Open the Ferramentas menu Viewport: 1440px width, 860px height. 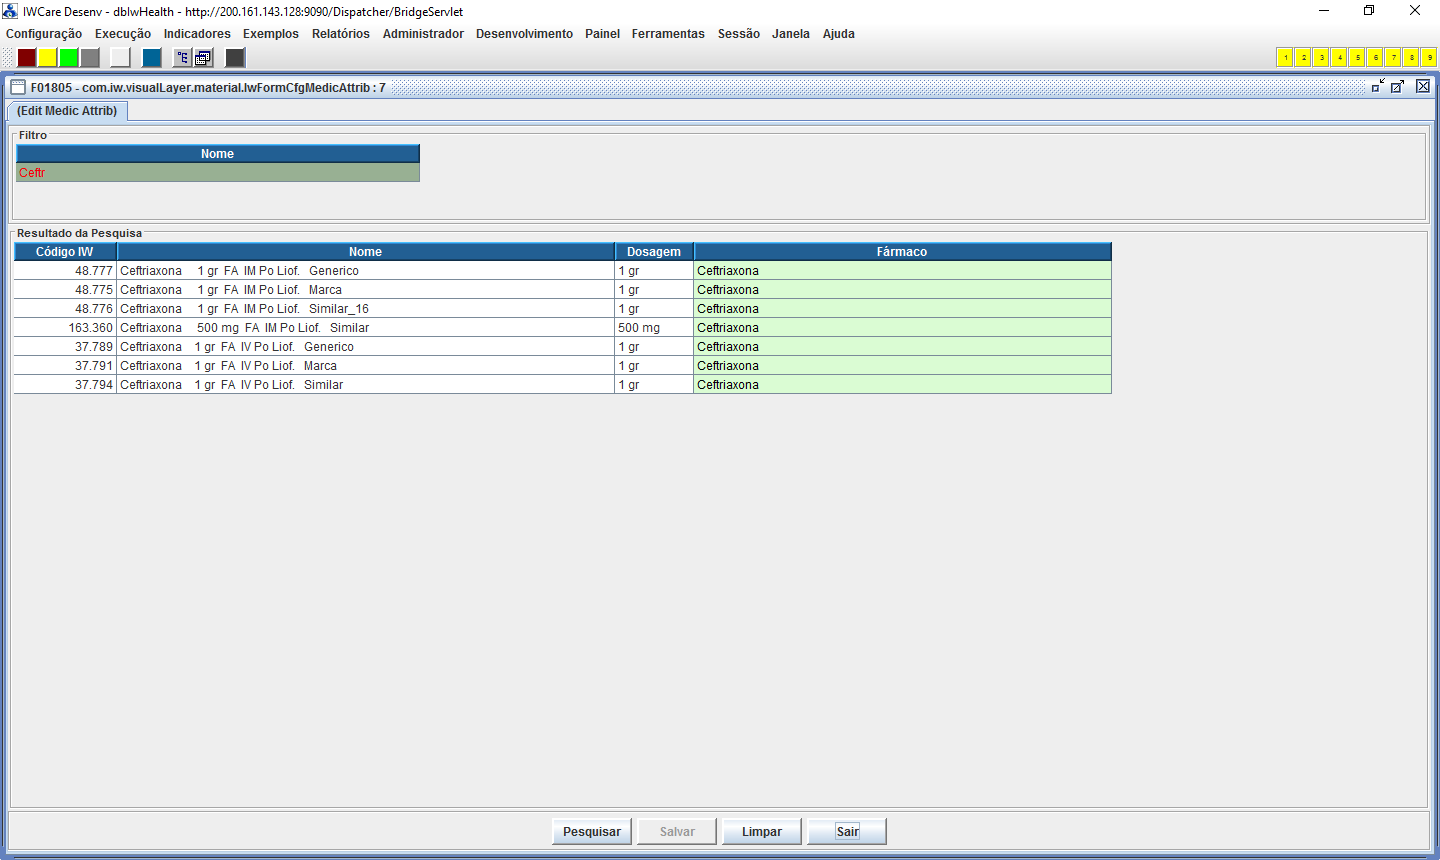668,34
